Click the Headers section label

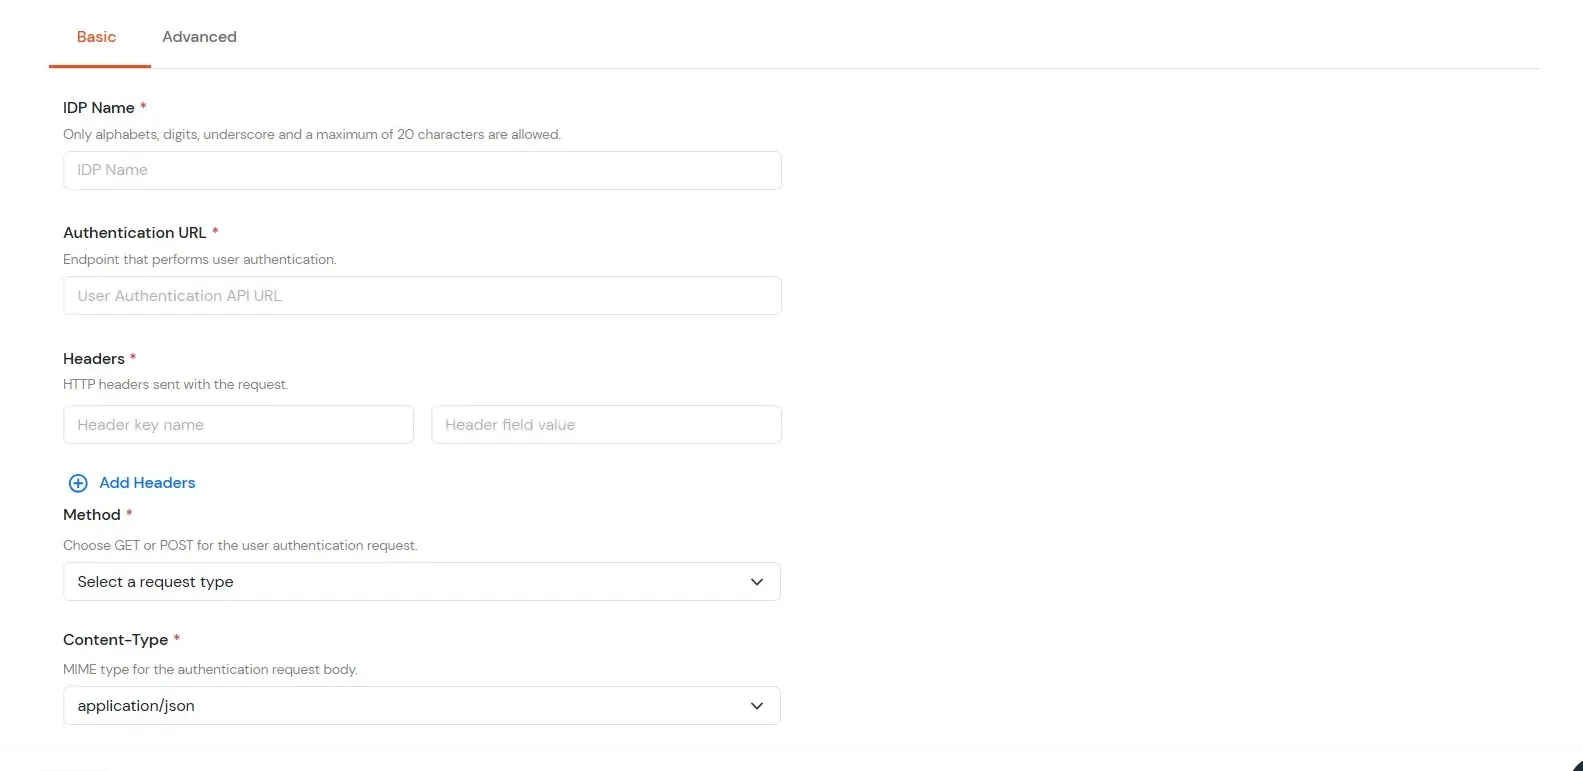point(94,359)
